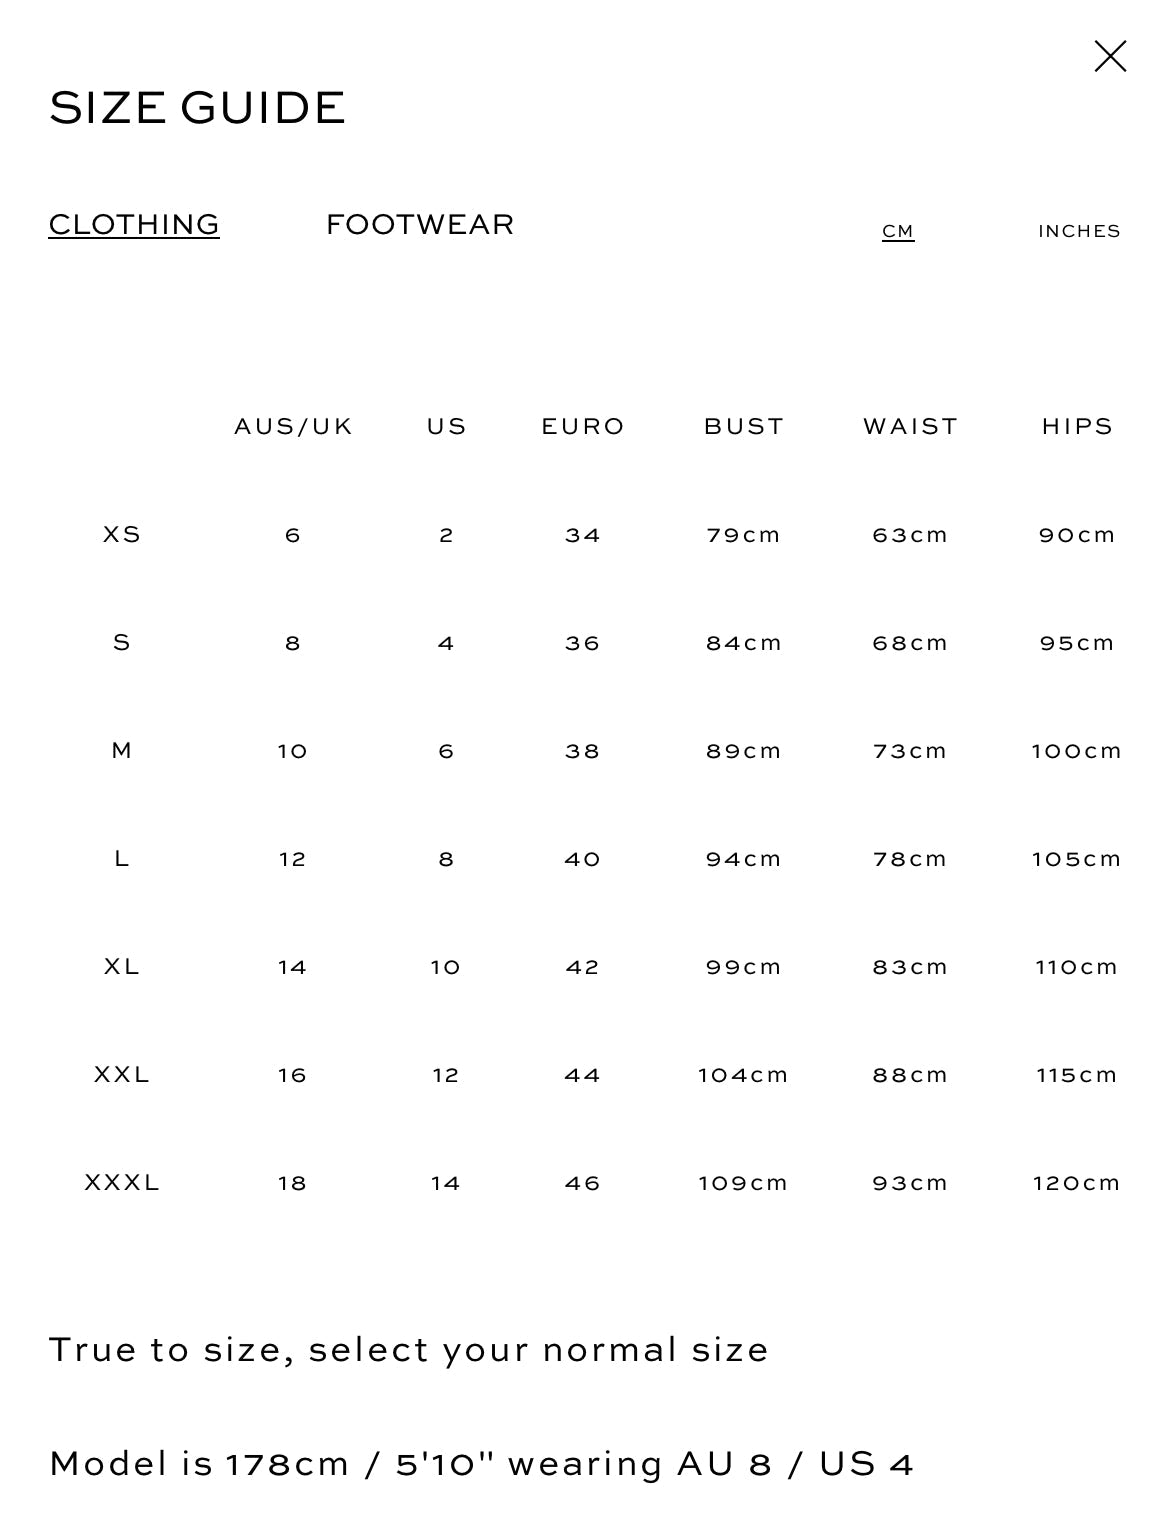Select the Clothing tab
The width and height of the screenshot is (1170, 1539).
134,224
